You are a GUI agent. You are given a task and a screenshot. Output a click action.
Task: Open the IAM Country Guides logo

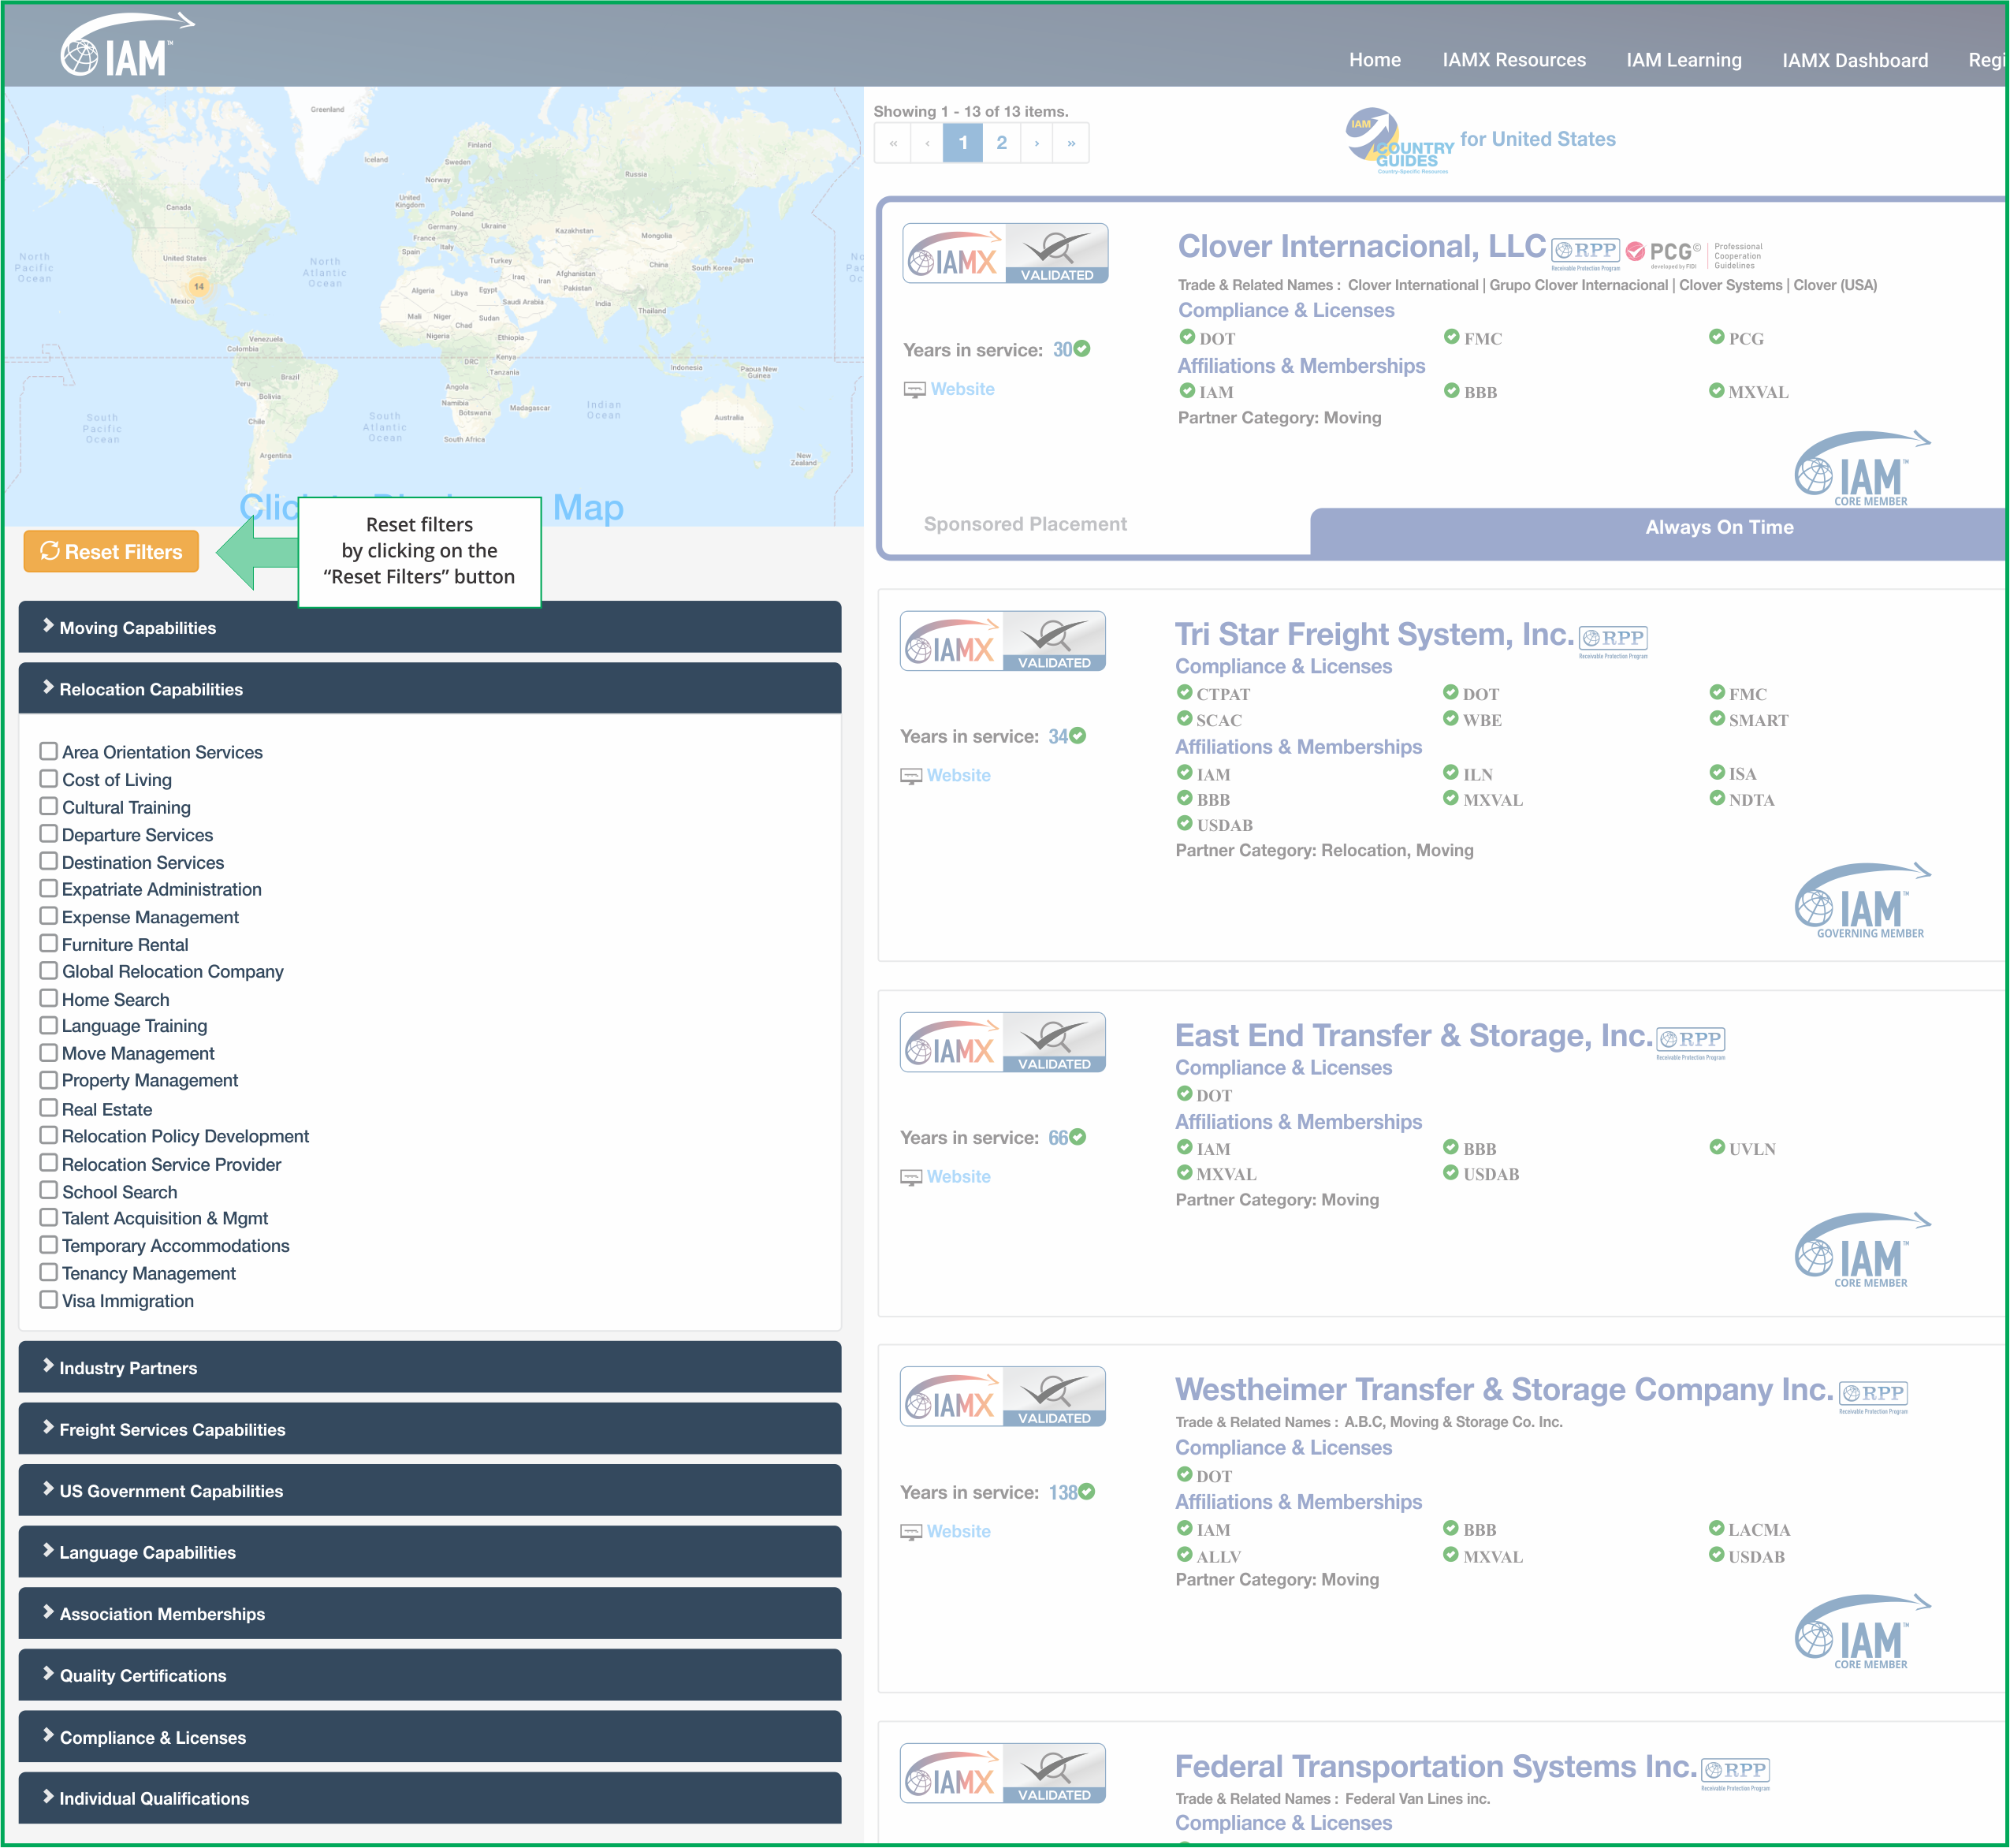click(x=1399, y=141)
